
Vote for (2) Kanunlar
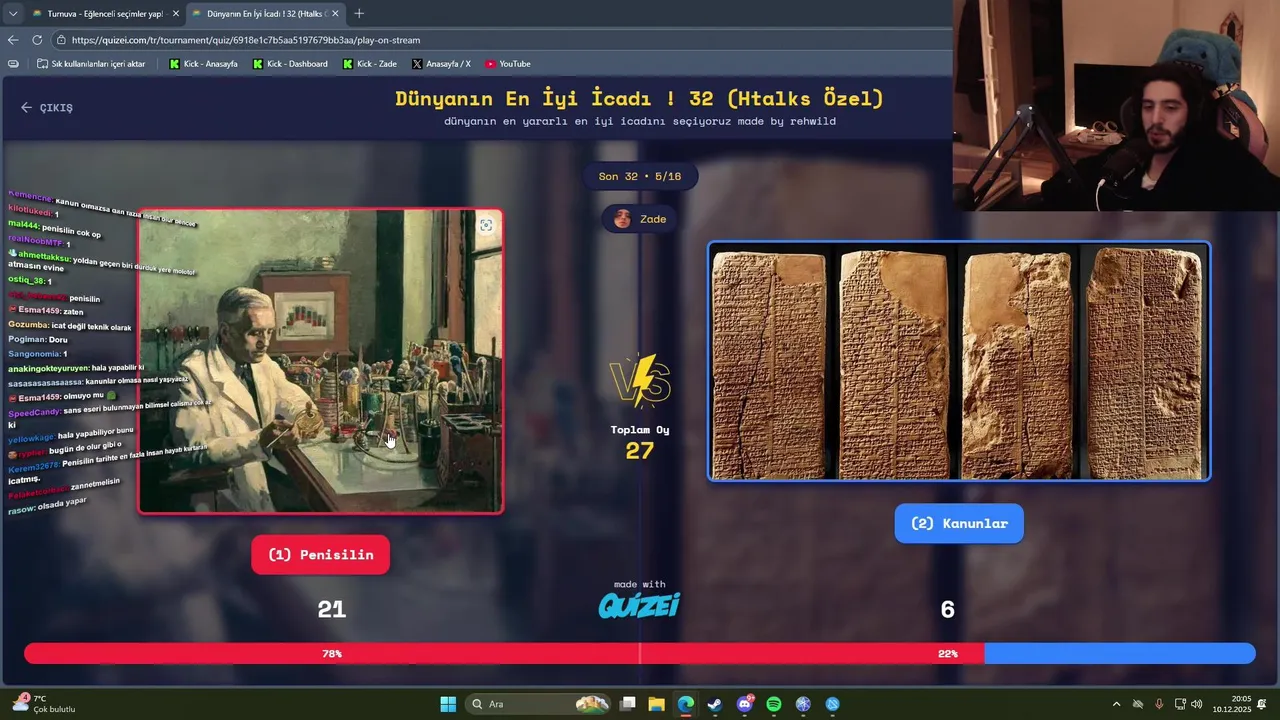(959, 523)
